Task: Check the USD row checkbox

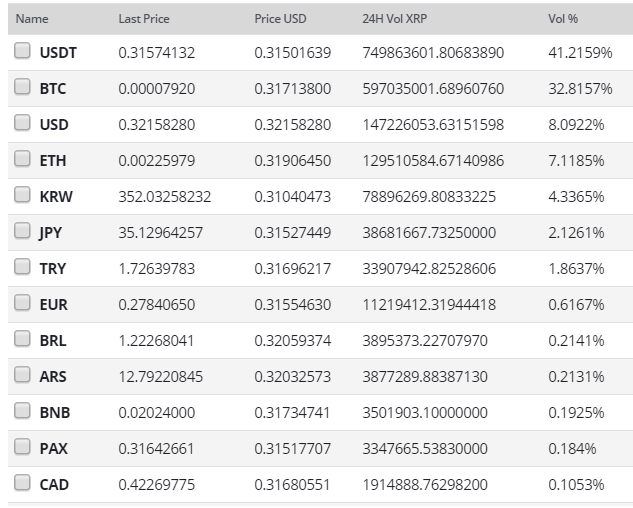Action: (22, 123)
